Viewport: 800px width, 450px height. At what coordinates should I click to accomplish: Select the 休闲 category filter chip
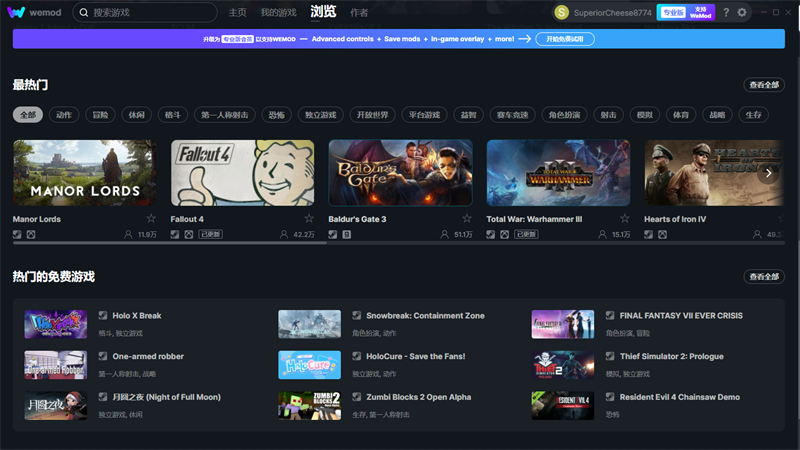tap(136, 115)
